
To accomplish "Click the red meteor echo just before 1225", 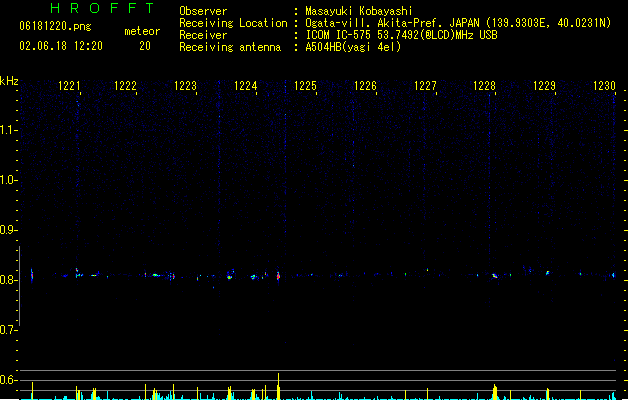I will [278, 276].
